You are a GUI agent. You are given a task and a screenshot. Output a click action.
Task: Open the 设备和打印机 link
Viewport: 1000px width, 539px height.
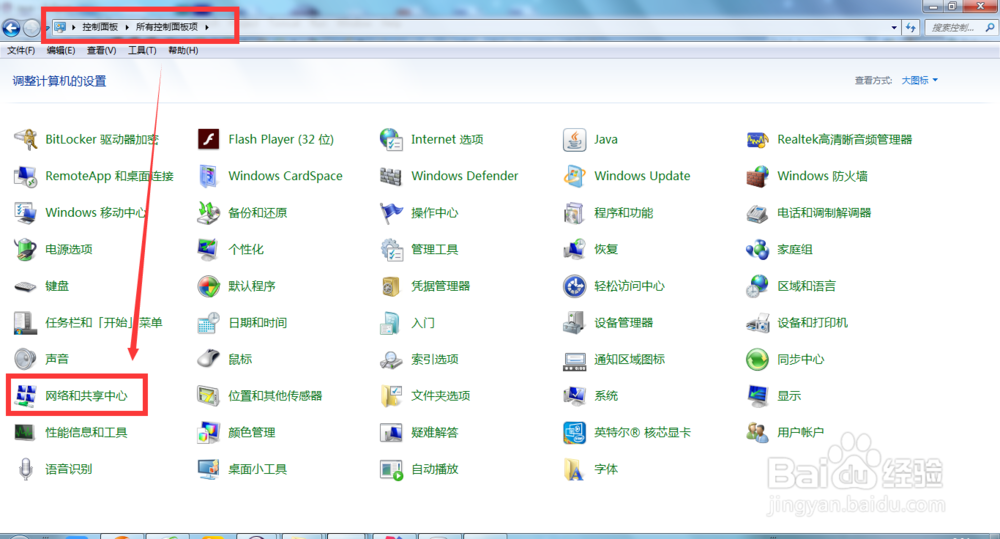[x=812, y=323]
